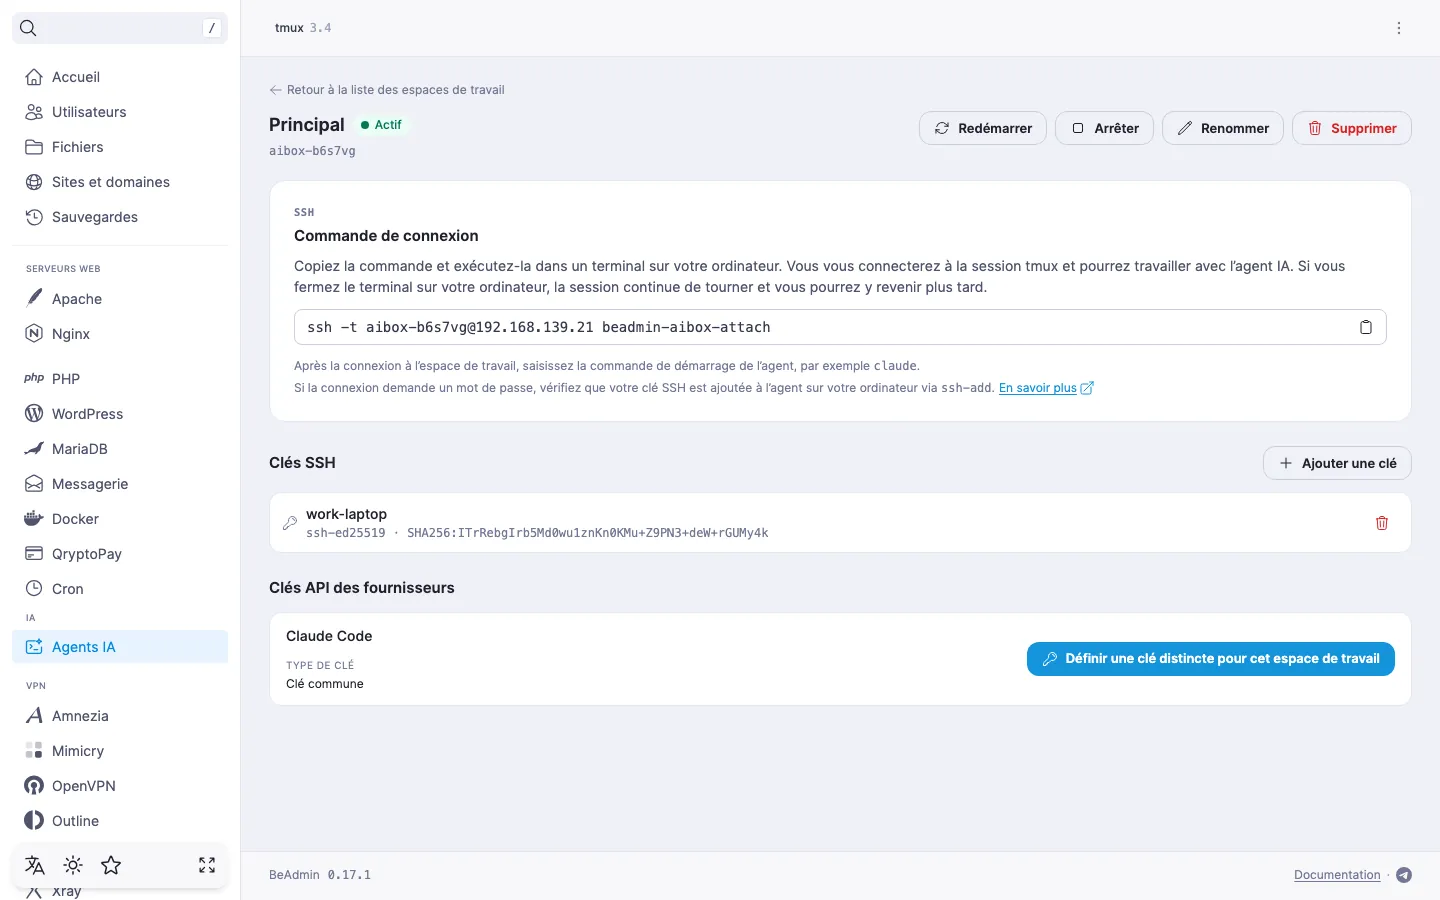Image resolution: width=1440 pixels, height=900 pixels.
Task: Open the Documentation footer link
Action: coord(1337,875)
